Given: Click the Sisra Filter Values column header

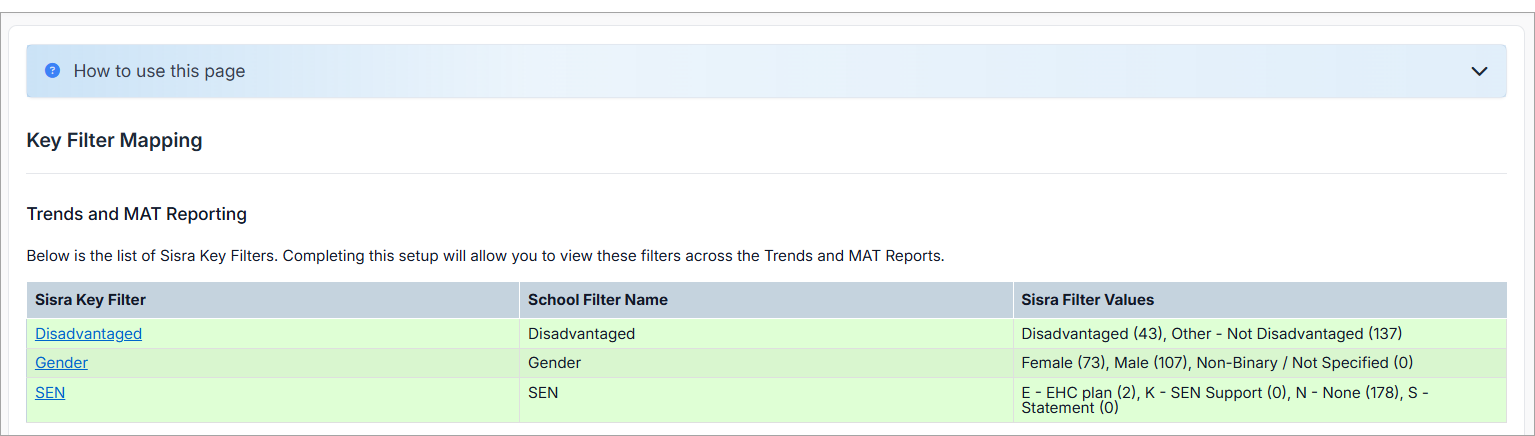Looking at the screenshot, I should (1087, 300).
